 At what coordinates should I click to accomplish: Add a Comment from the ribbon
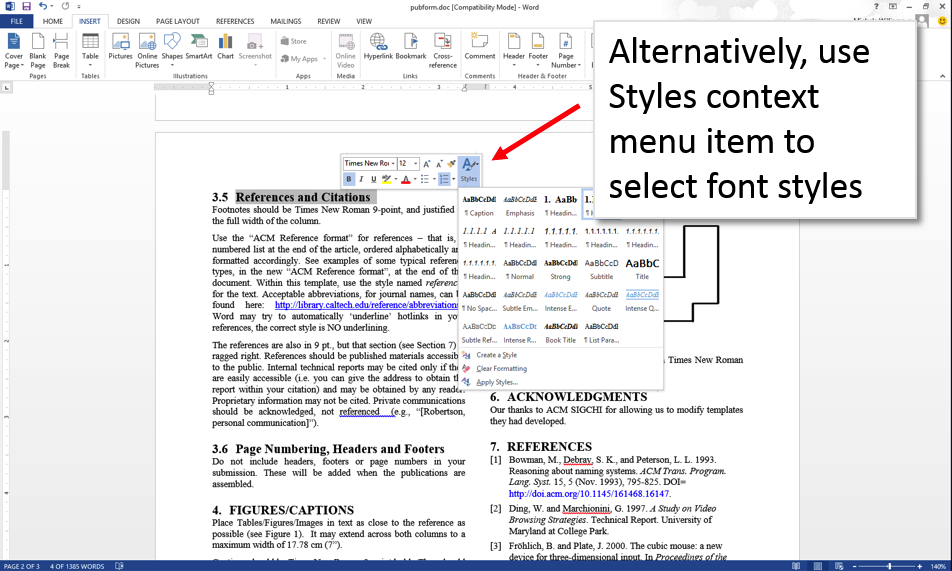[480, 47]
